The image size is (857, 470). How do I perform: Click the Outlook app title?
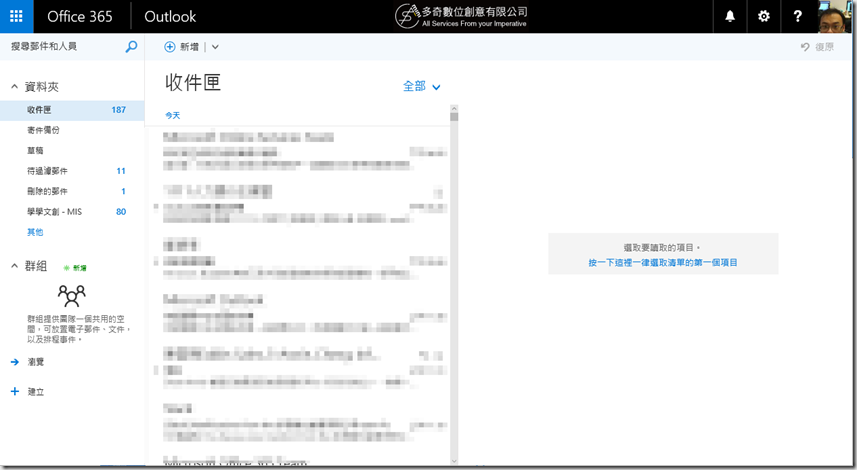[170, 16]
